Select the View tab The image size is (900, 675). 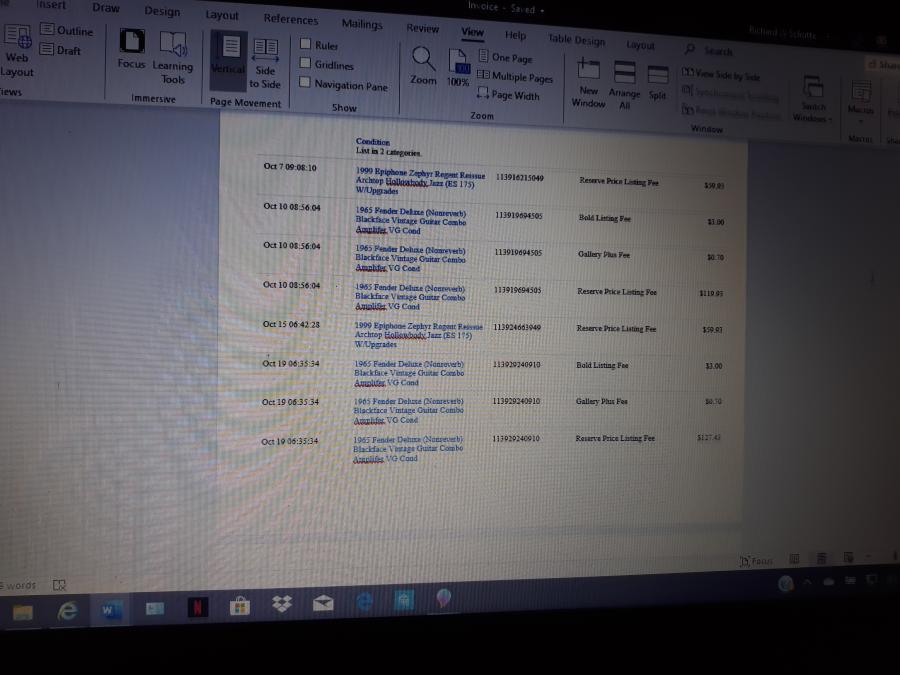[x=472, y=32]
